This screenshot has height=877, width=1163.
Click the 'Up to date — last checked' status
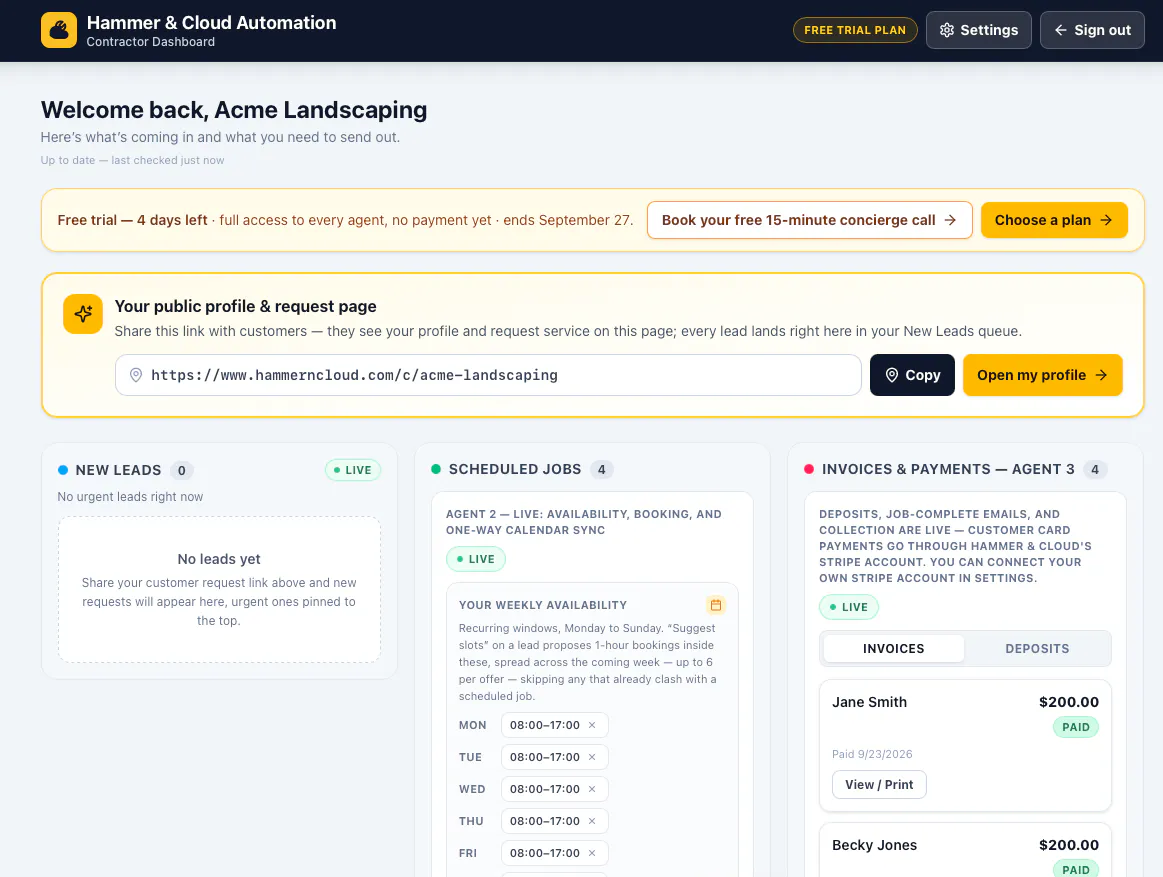click(132, 160)
